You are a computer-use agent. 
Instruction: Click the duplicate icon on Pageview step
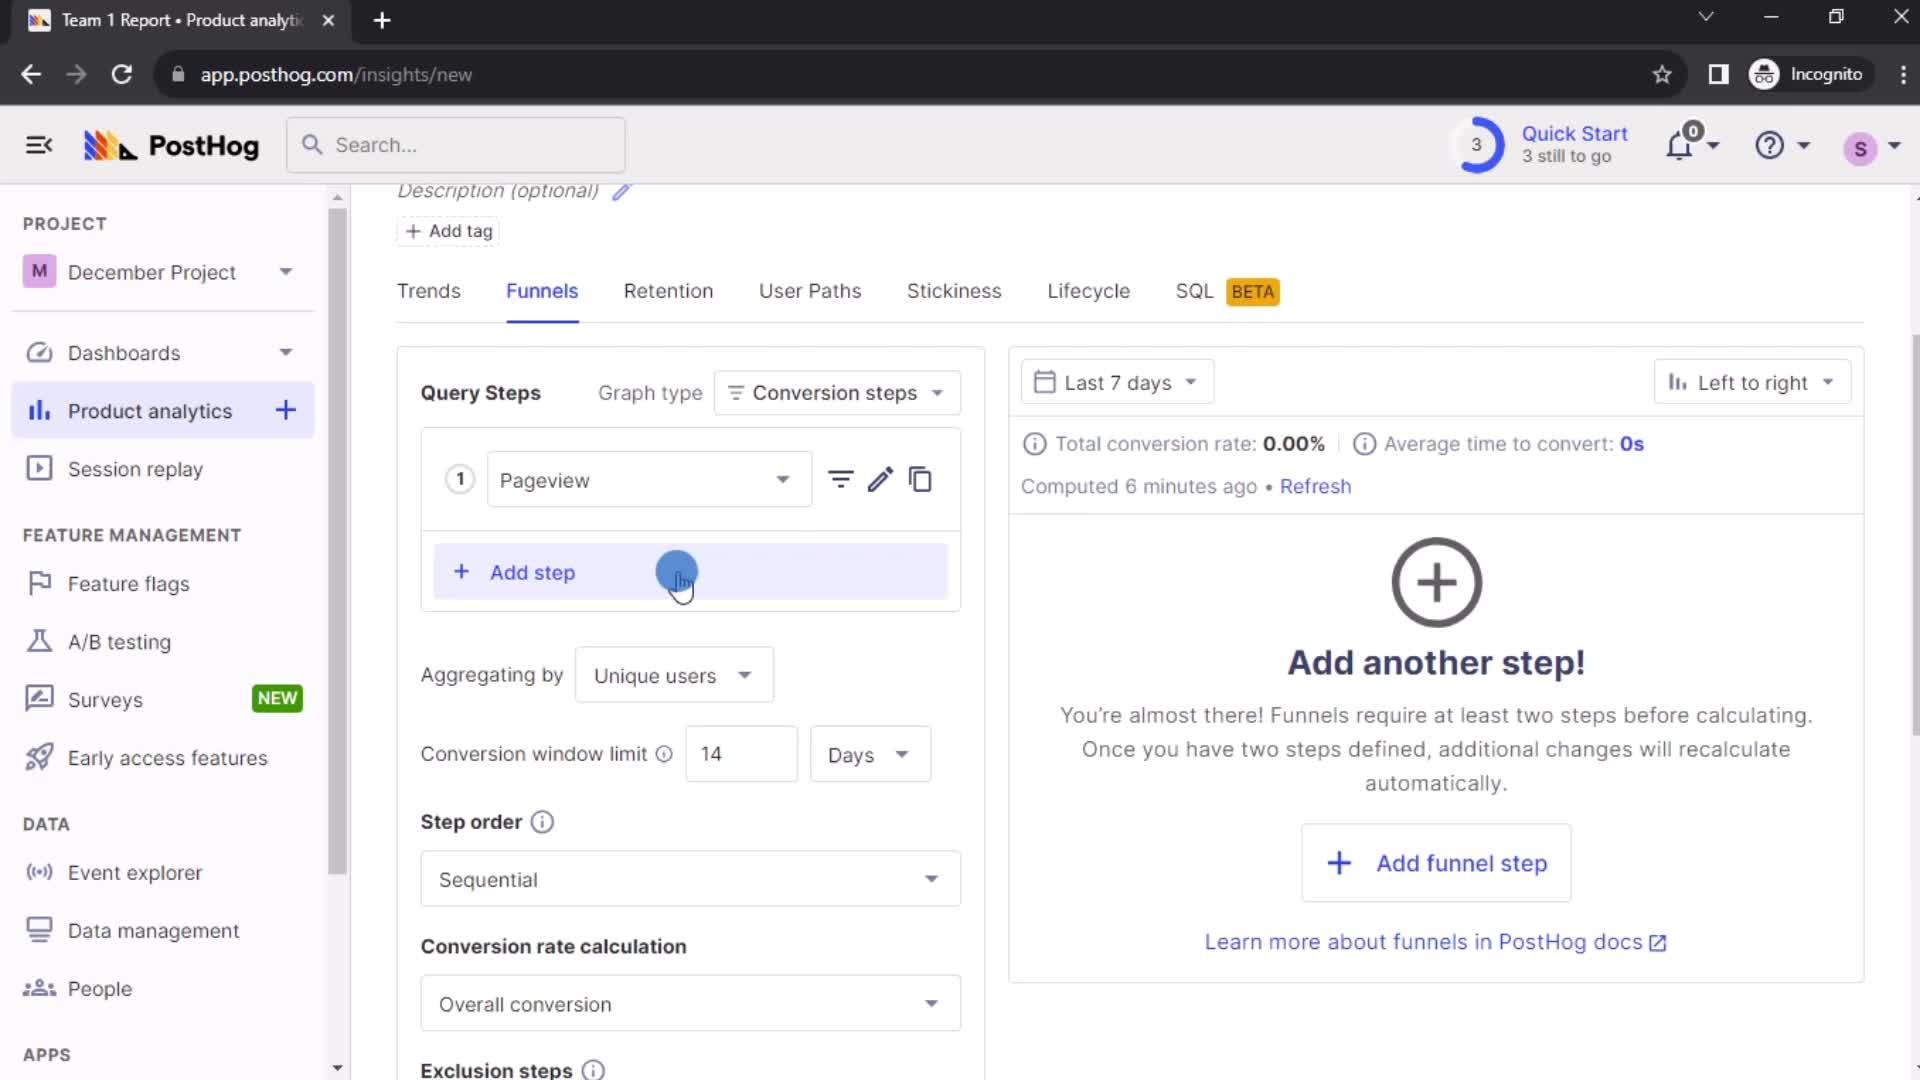coord(922,479)
